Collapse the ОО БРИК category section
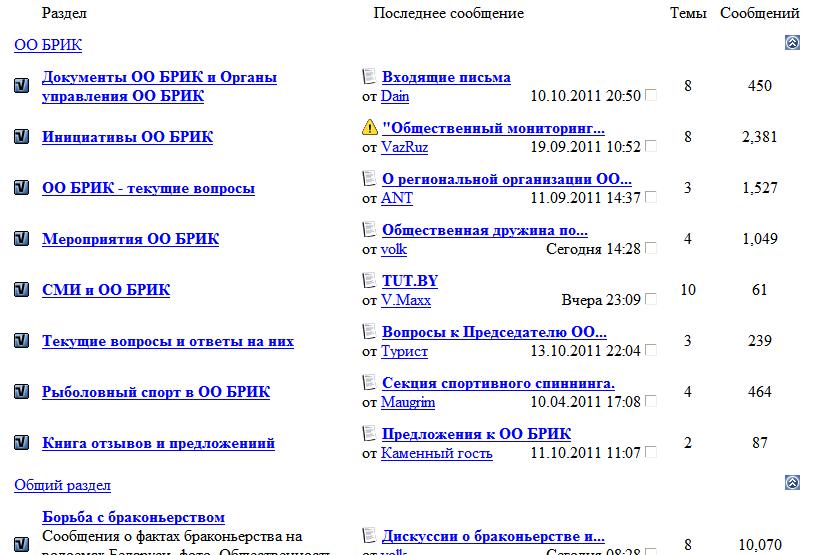The height and width of the screenshot is (555, 819). coord(792,43)
